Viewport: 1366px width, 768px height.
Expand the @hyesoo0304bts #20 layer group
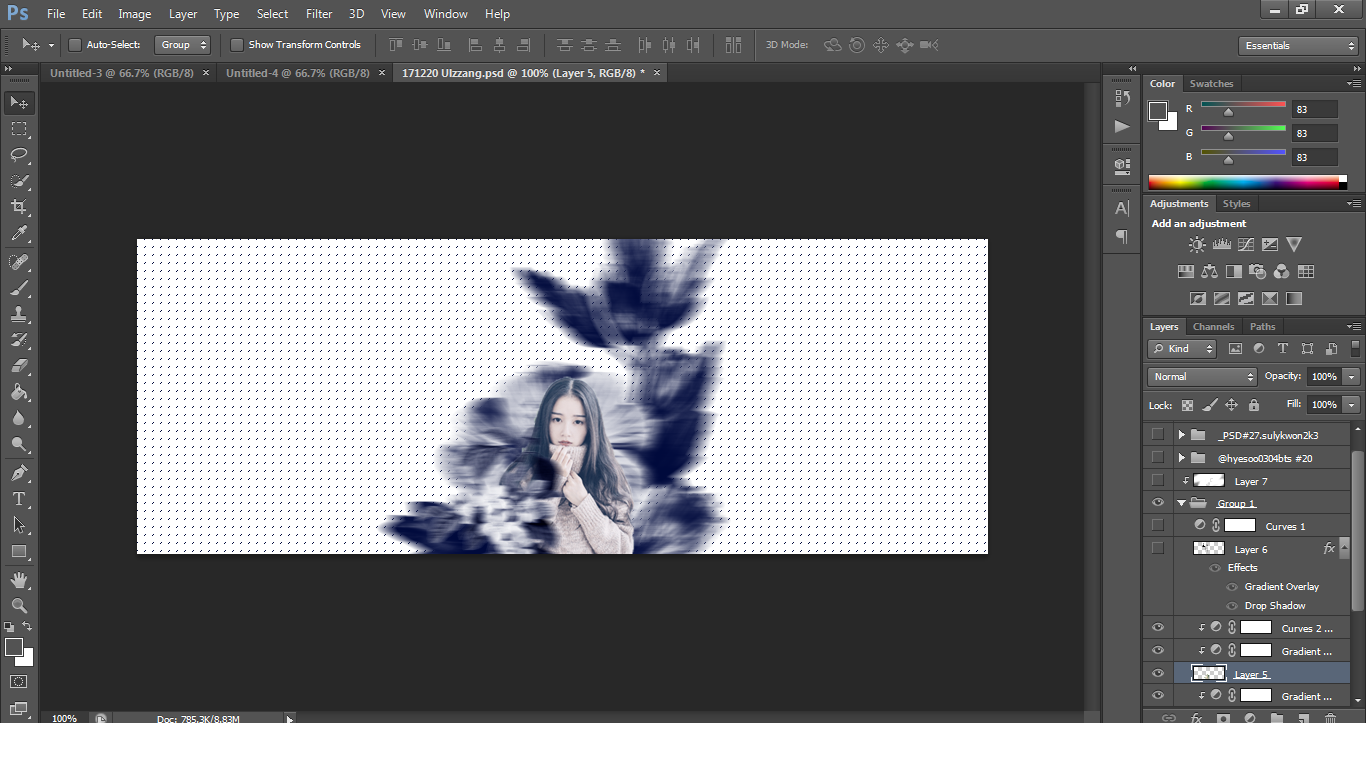click(x=1181, y=458)
